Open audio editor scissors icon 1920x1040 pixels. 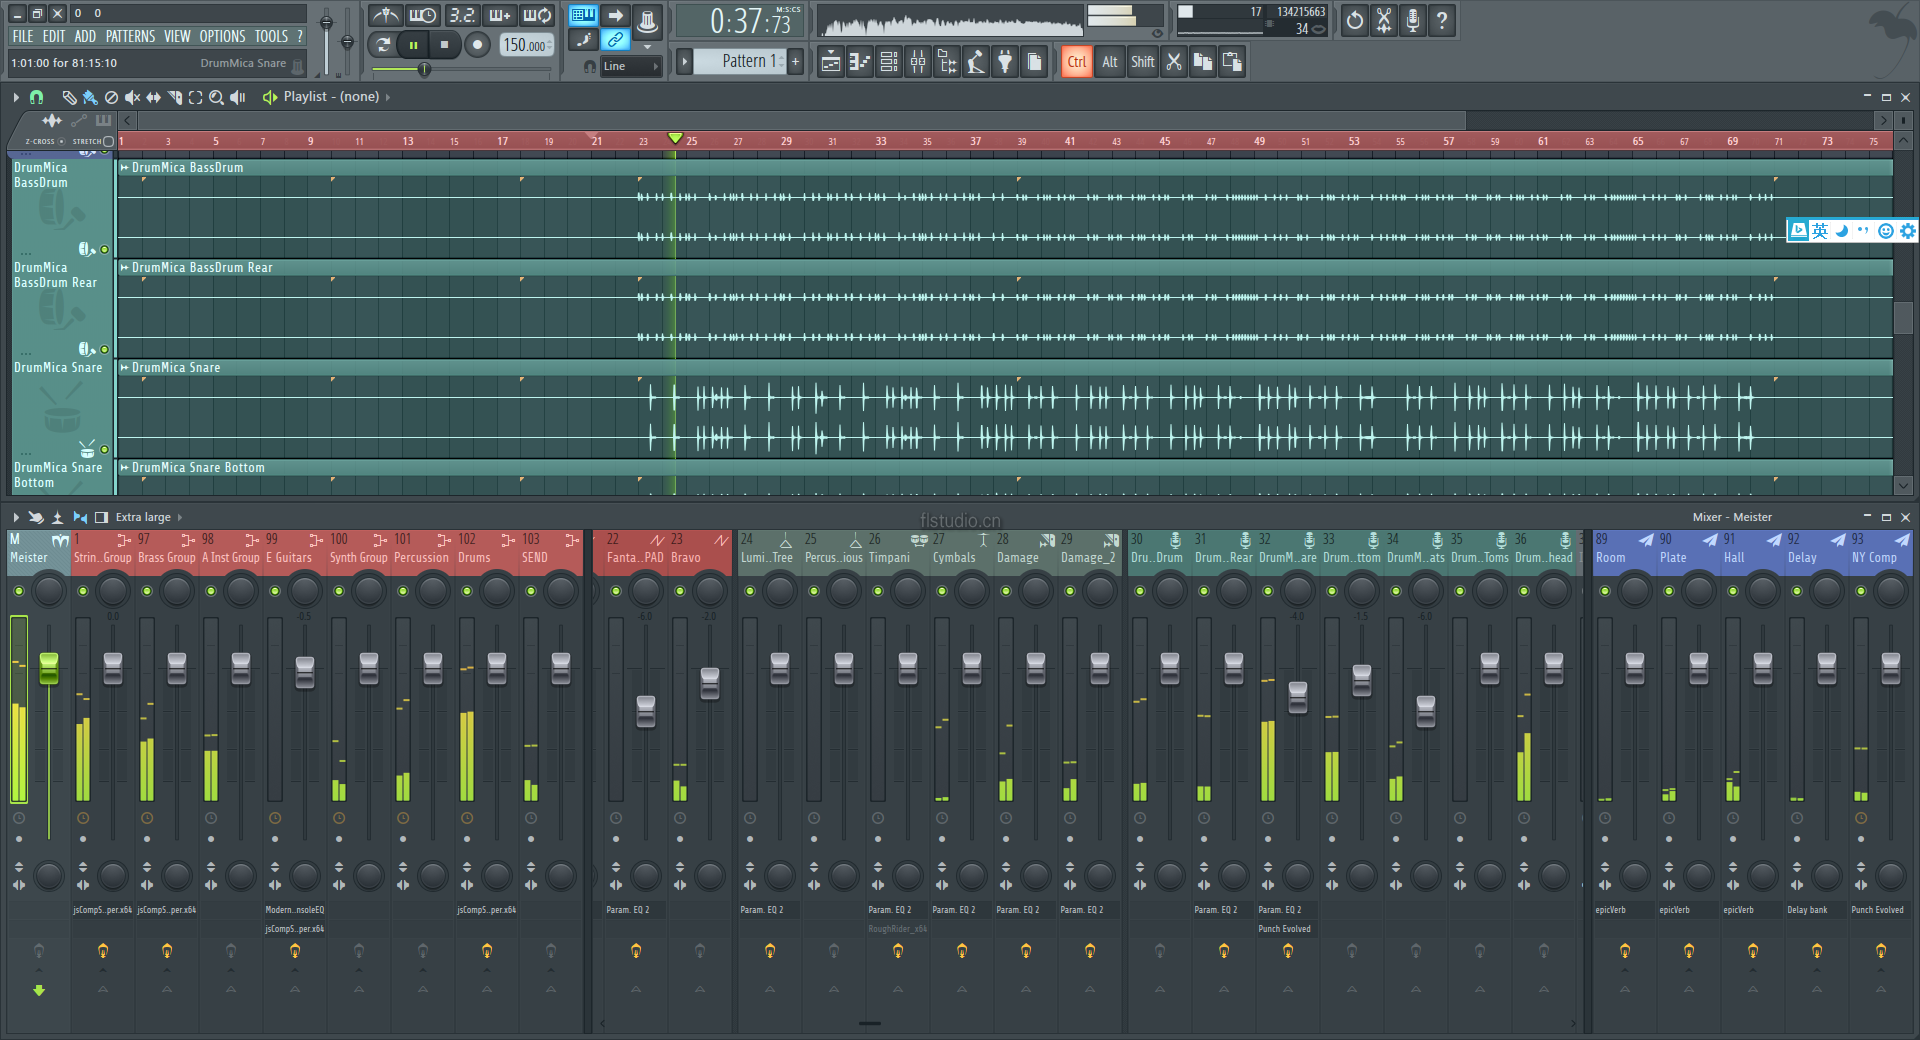pos(1383,20)
